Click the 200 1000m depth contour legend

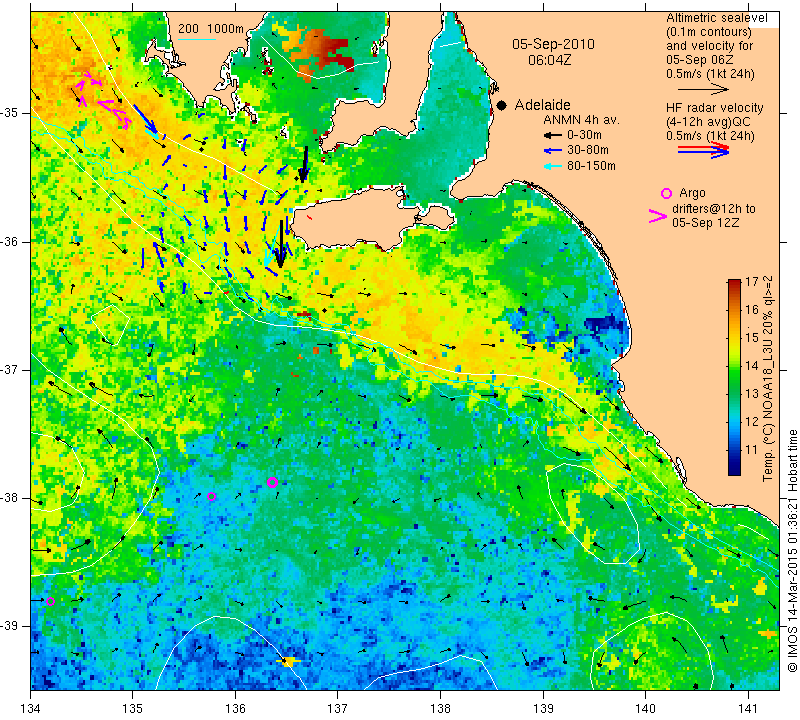(211, 29)
